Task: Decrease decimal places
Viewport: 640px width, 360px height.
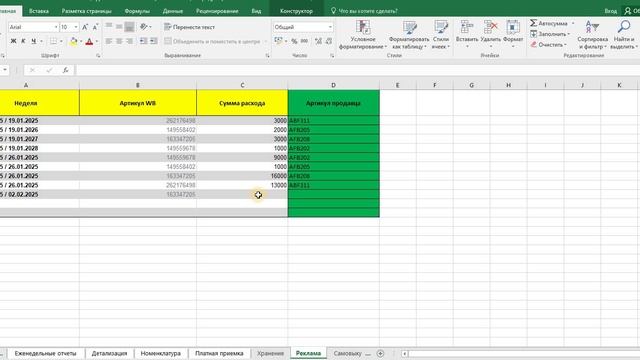Action: click(329, 41)
